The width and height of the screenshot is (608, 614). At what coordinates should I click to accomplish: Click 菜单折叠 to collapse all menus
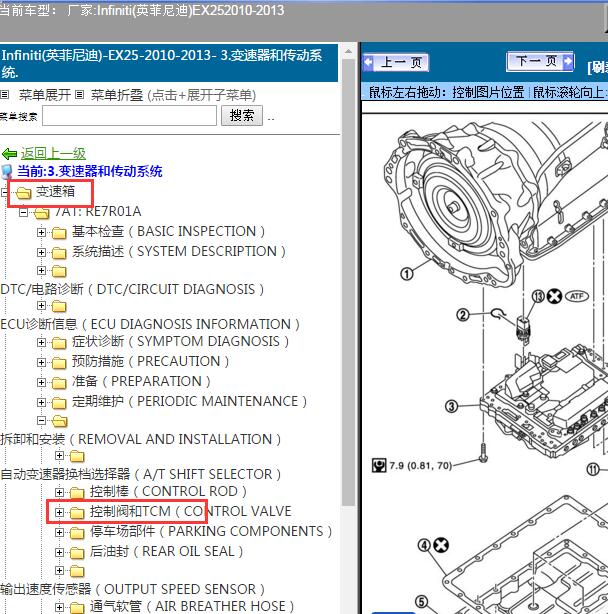pos(117,95)
